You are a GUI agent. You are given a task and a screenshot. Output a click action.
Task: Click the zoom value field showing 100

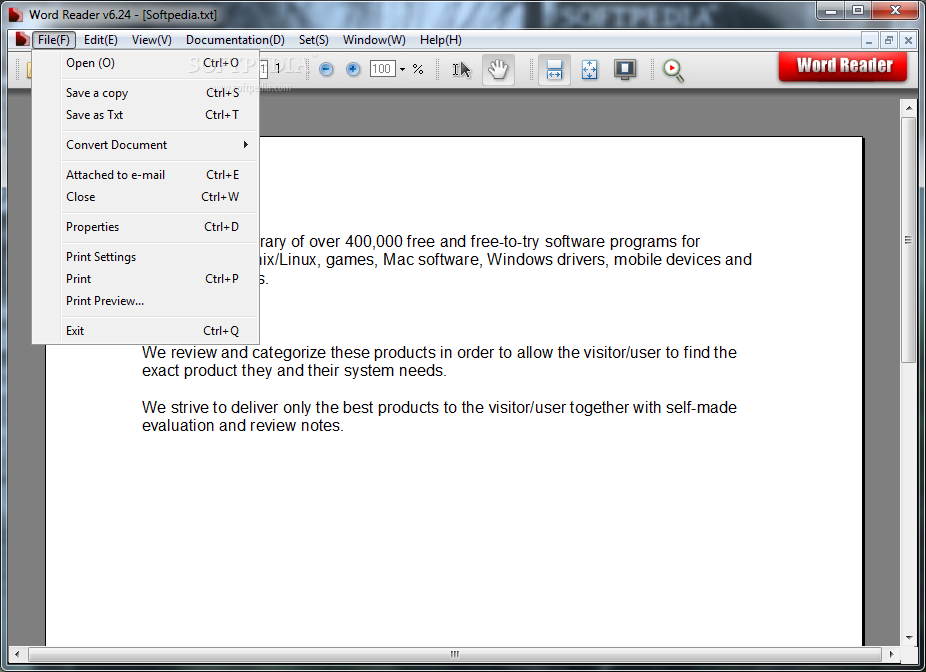click(382, 69)
